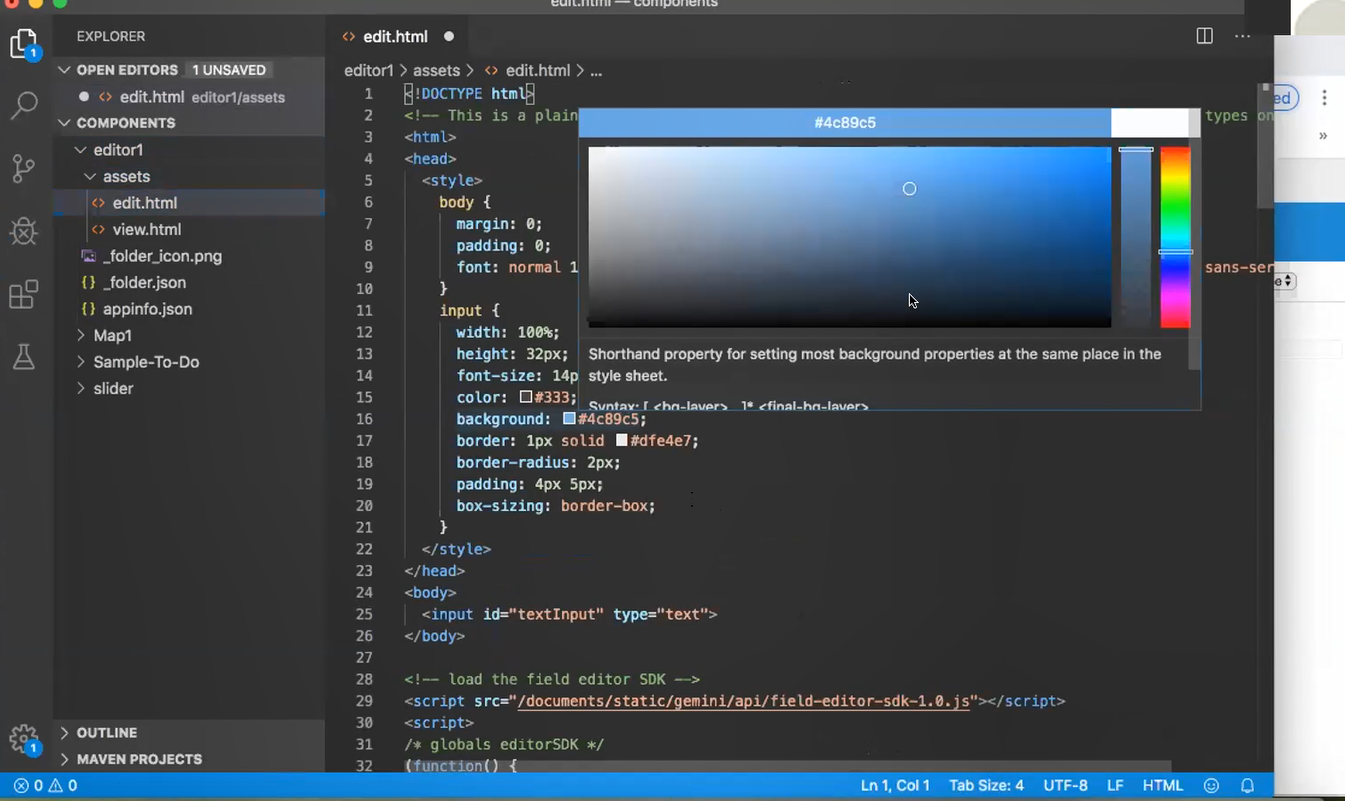Viewport: 1345px width, 801px height.
Task: Expand the Map1 folder
Action: point(112,336)
